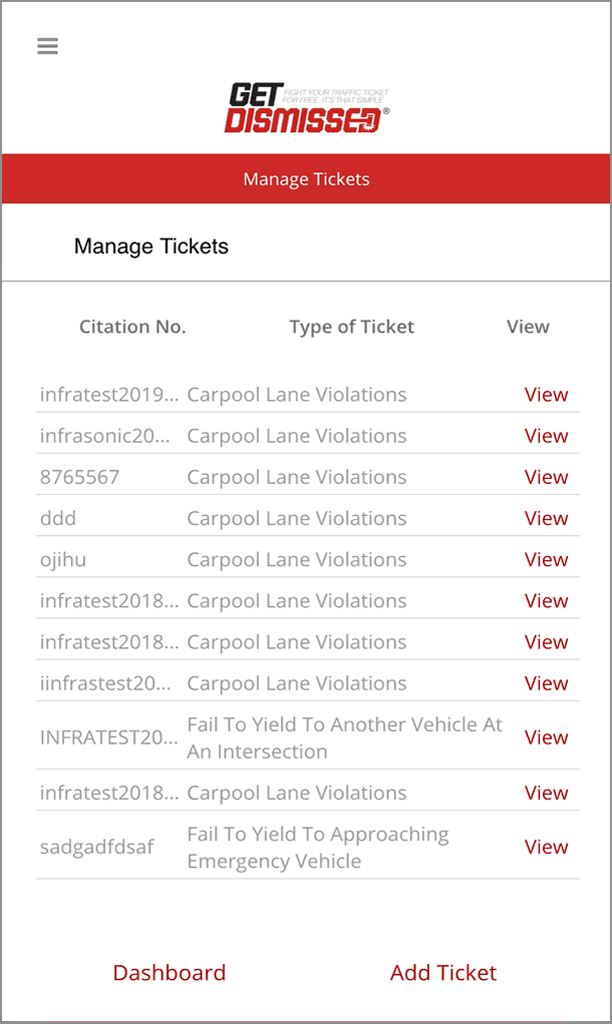
Task: Click the Manage Tickets page heading
Action: click(151, 246)
